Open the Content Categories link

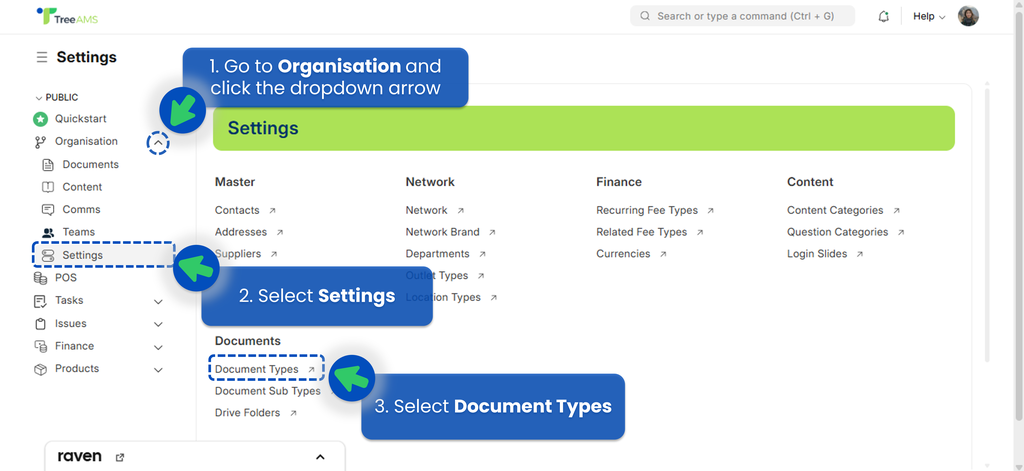pyautogui.click(x=835, y=211)
